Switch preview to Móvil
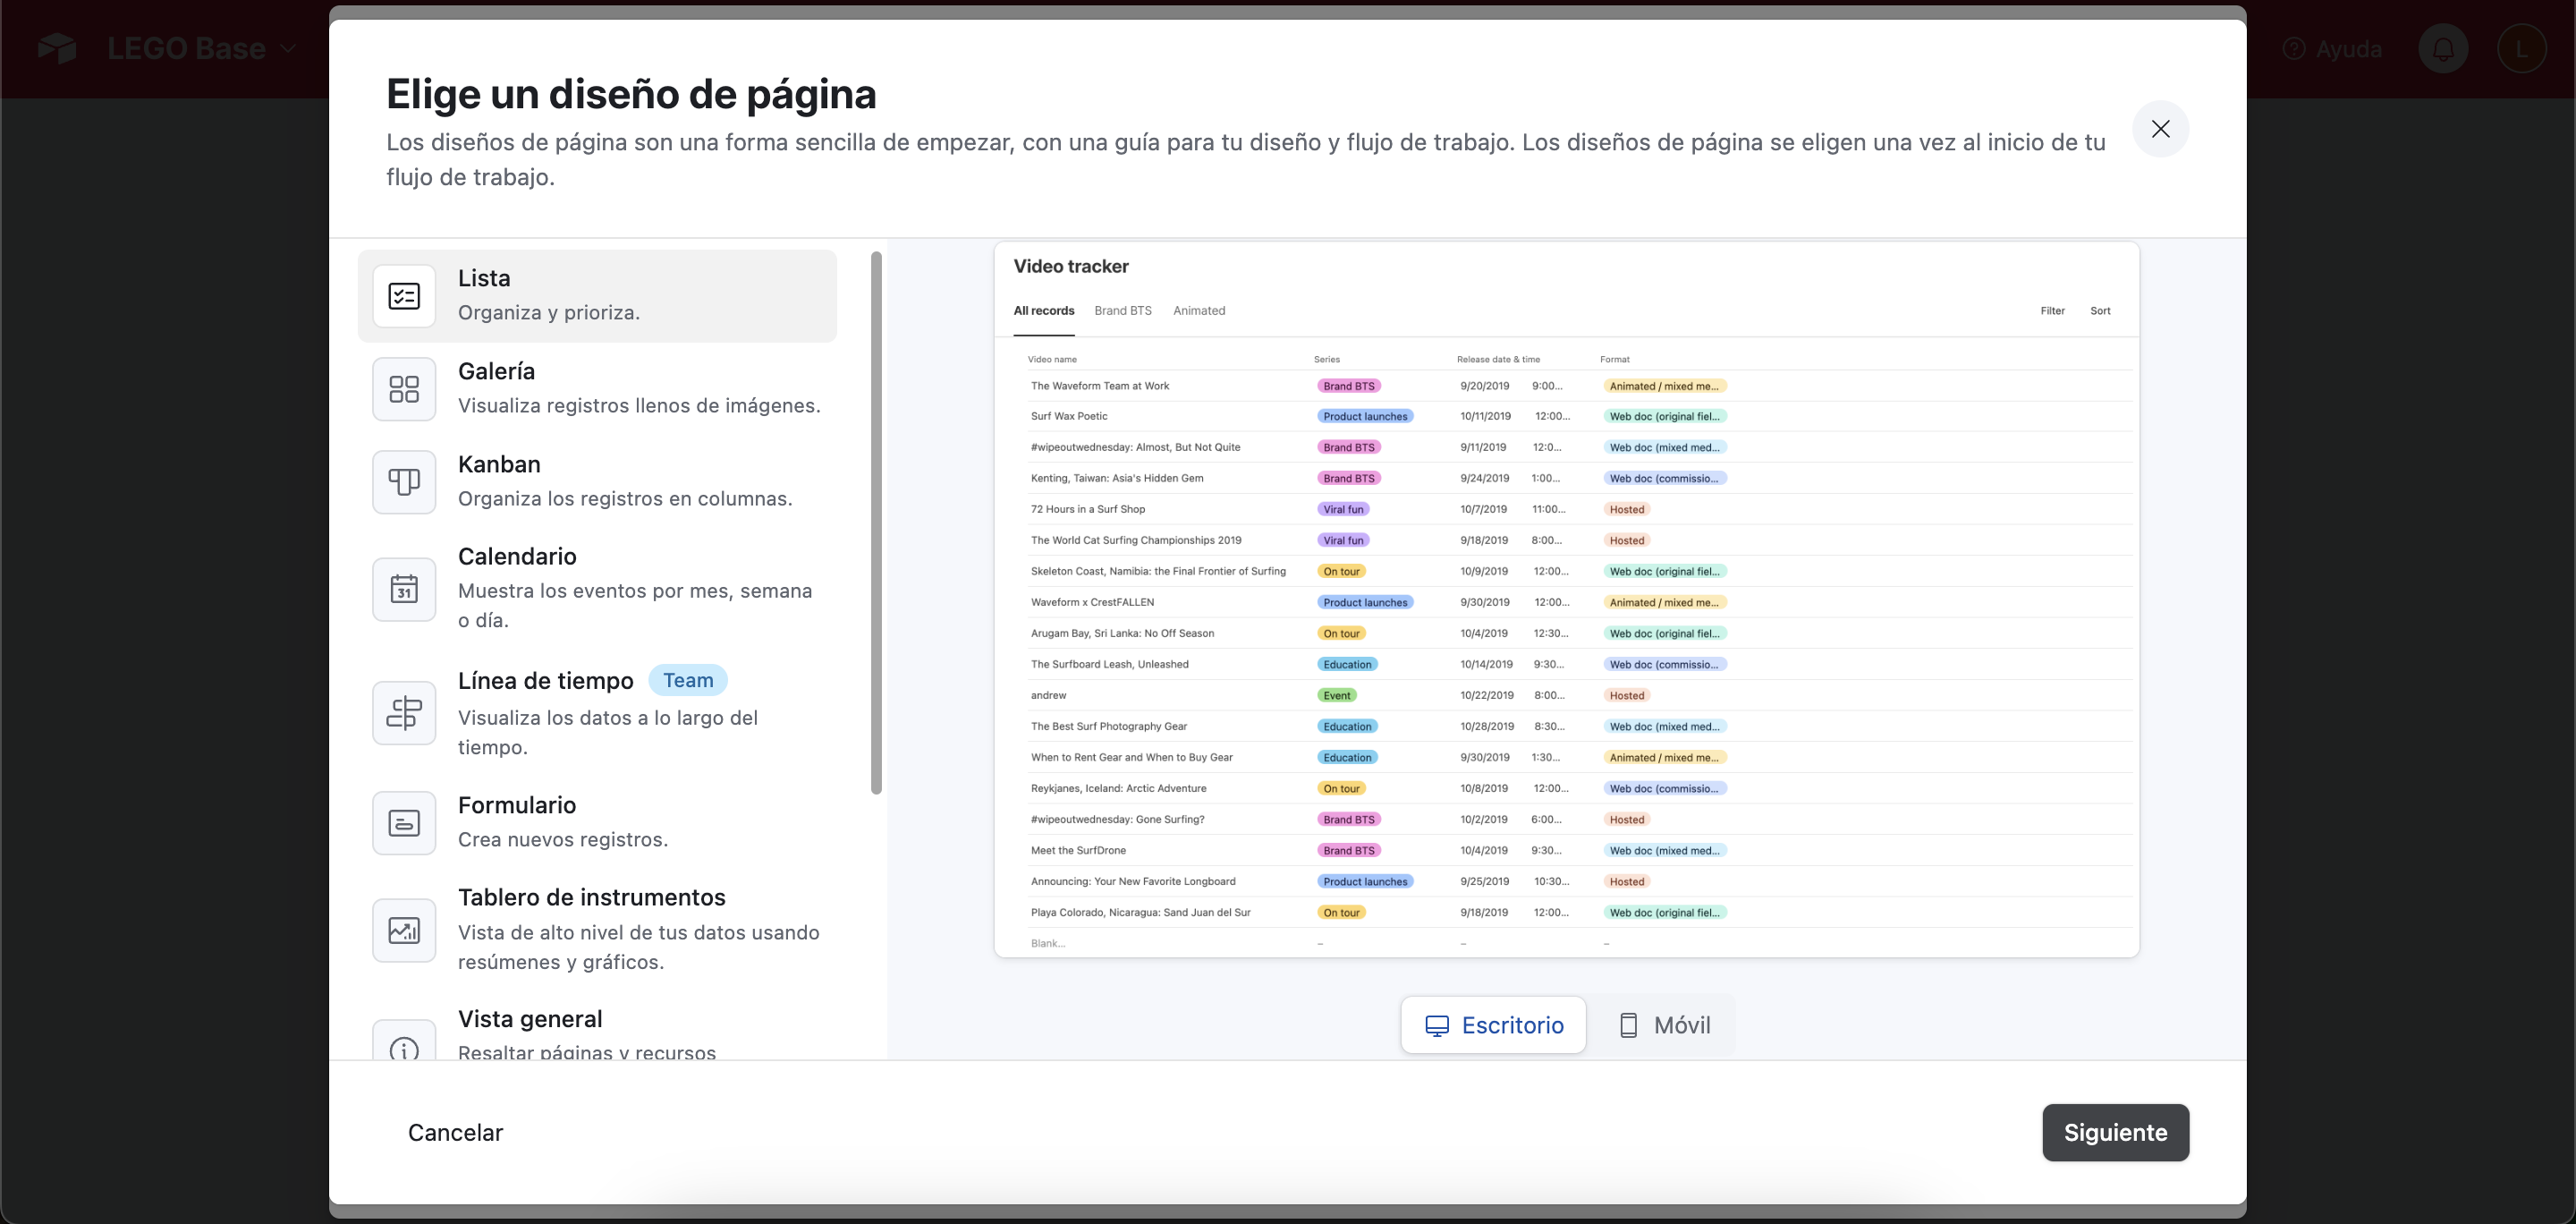Screen dimensions: 2576x1224 pos(1665,1025)
